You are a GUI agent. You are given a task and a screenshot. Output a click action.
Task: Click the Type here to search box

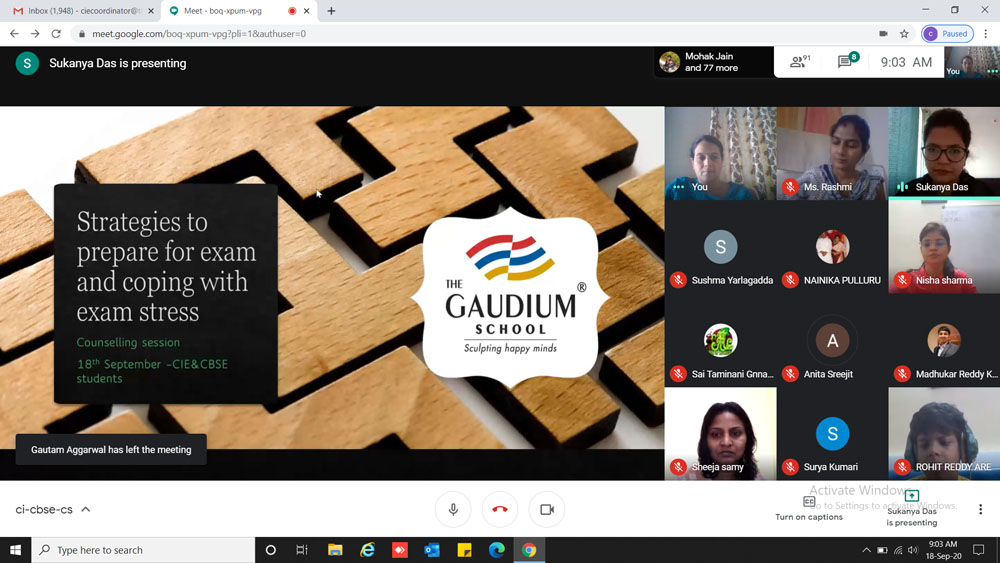143,550
